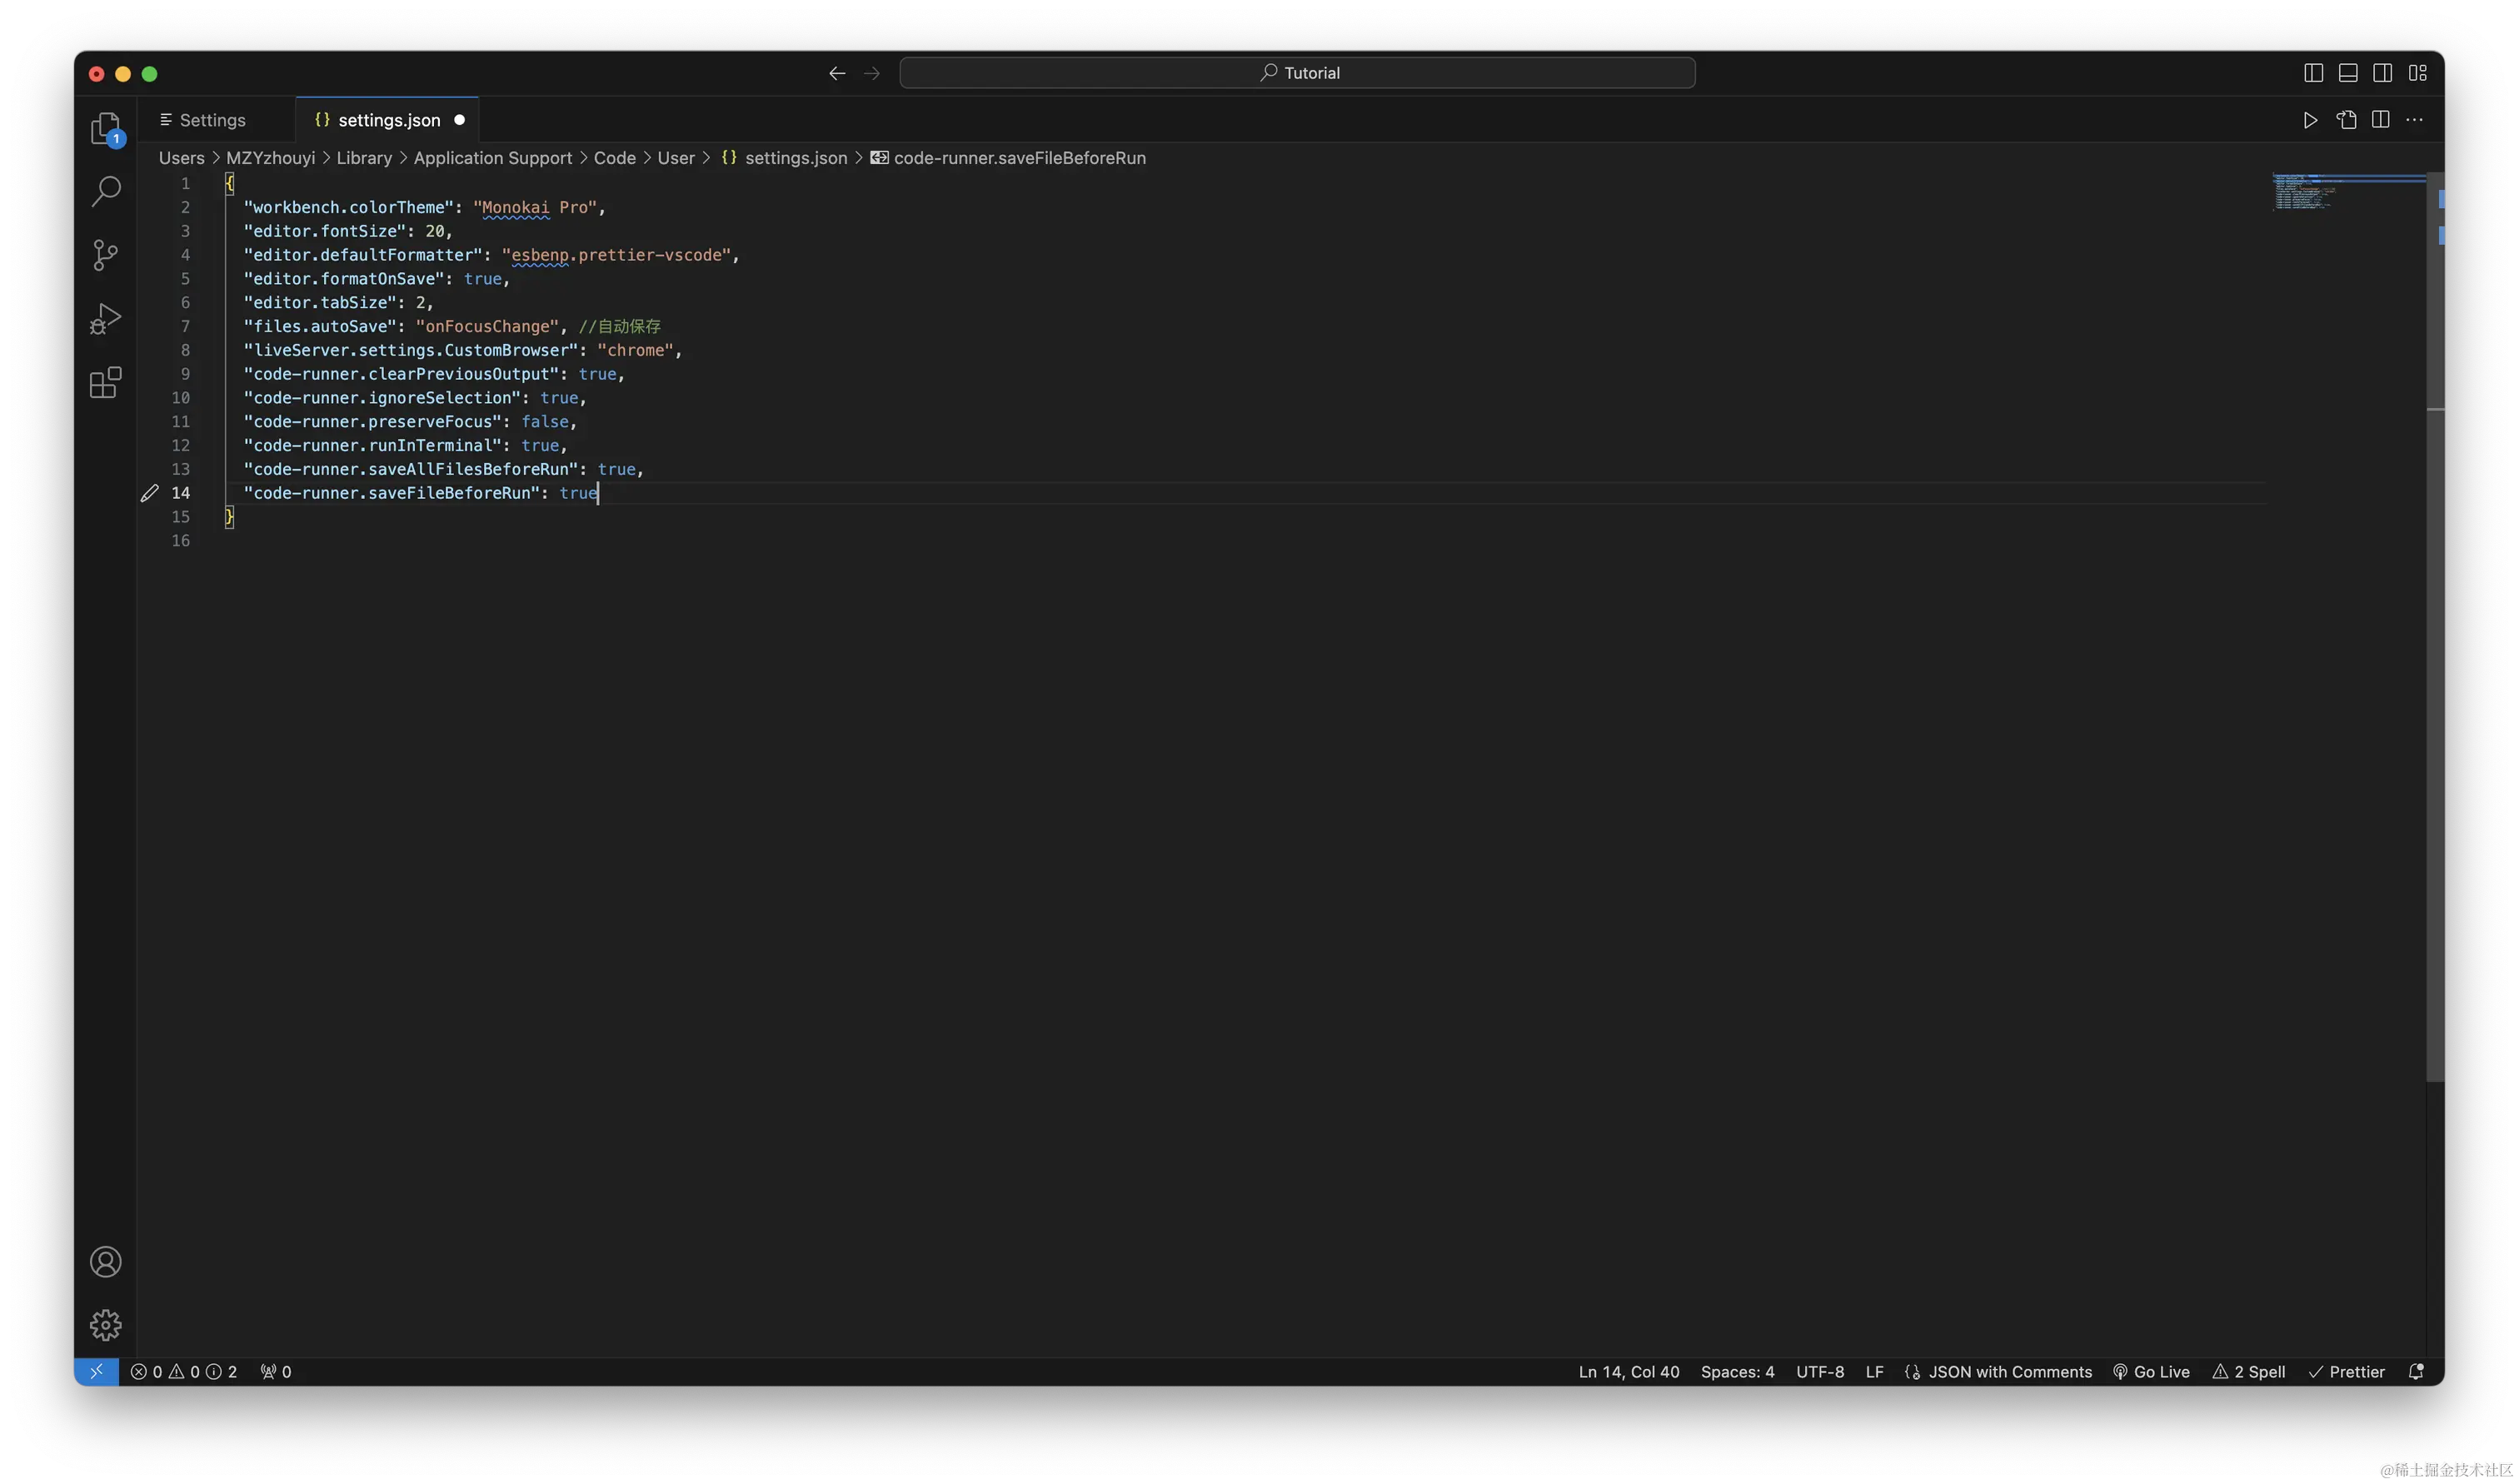Toggle the bottom panel visibility

2348,72
